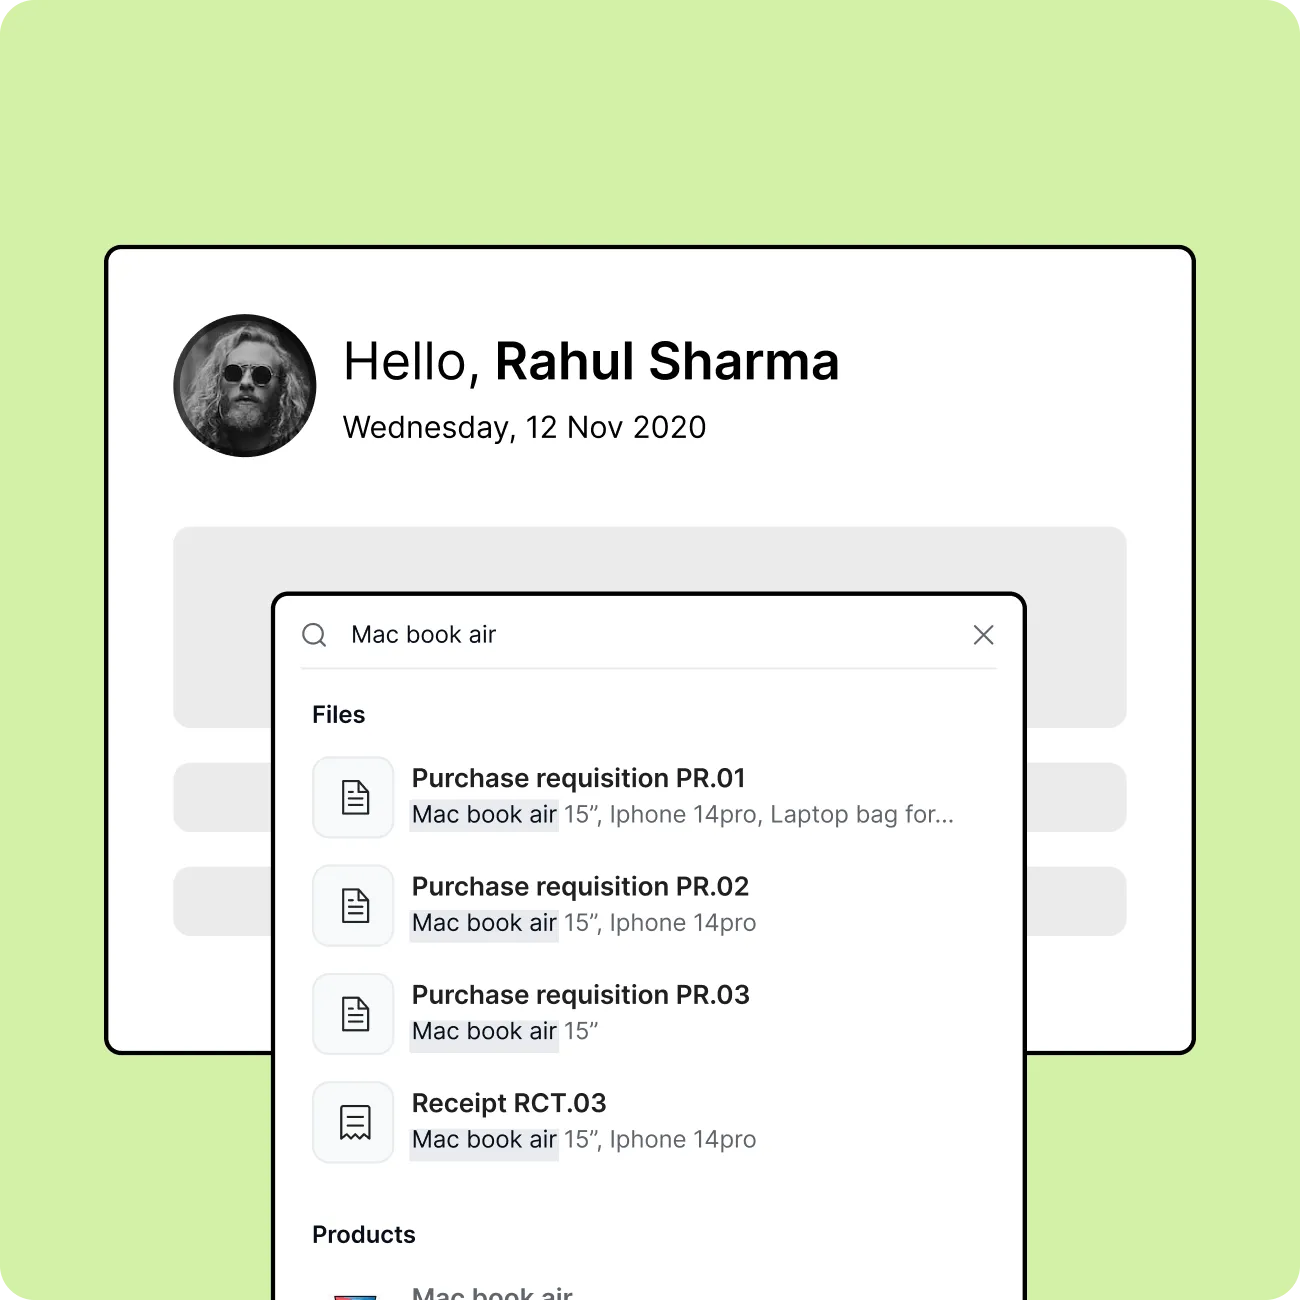
Task: Click the search magnifier icon
Action: tap(314, 635)
